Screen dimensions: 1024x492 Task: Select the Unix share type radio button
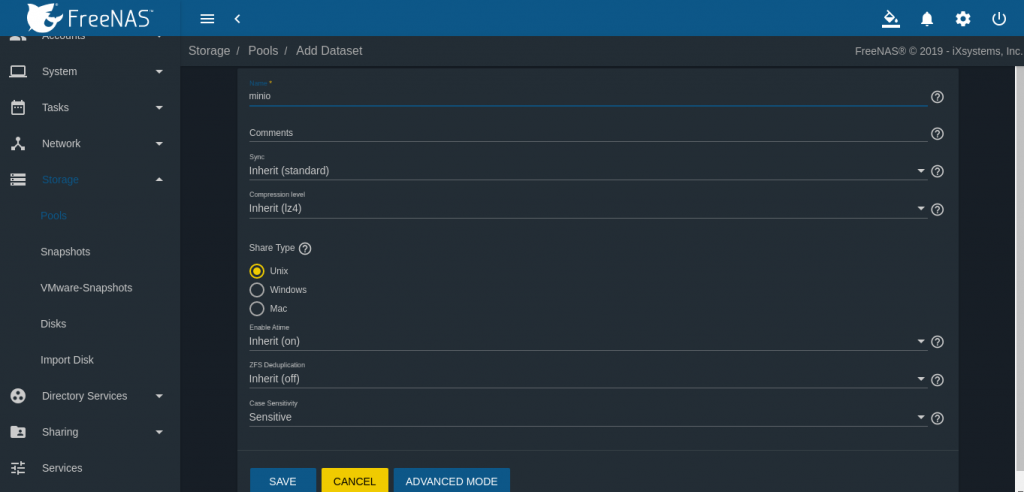tap(257, 271)
